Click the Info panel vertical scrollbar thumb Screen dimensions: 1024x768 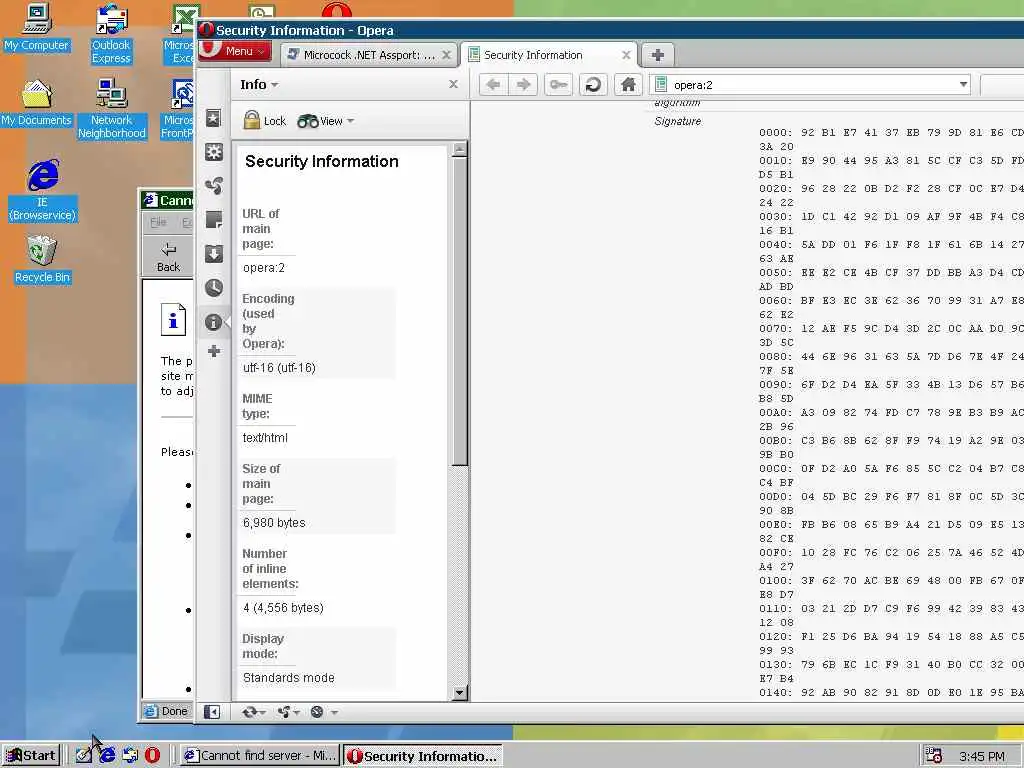point(460,312)
